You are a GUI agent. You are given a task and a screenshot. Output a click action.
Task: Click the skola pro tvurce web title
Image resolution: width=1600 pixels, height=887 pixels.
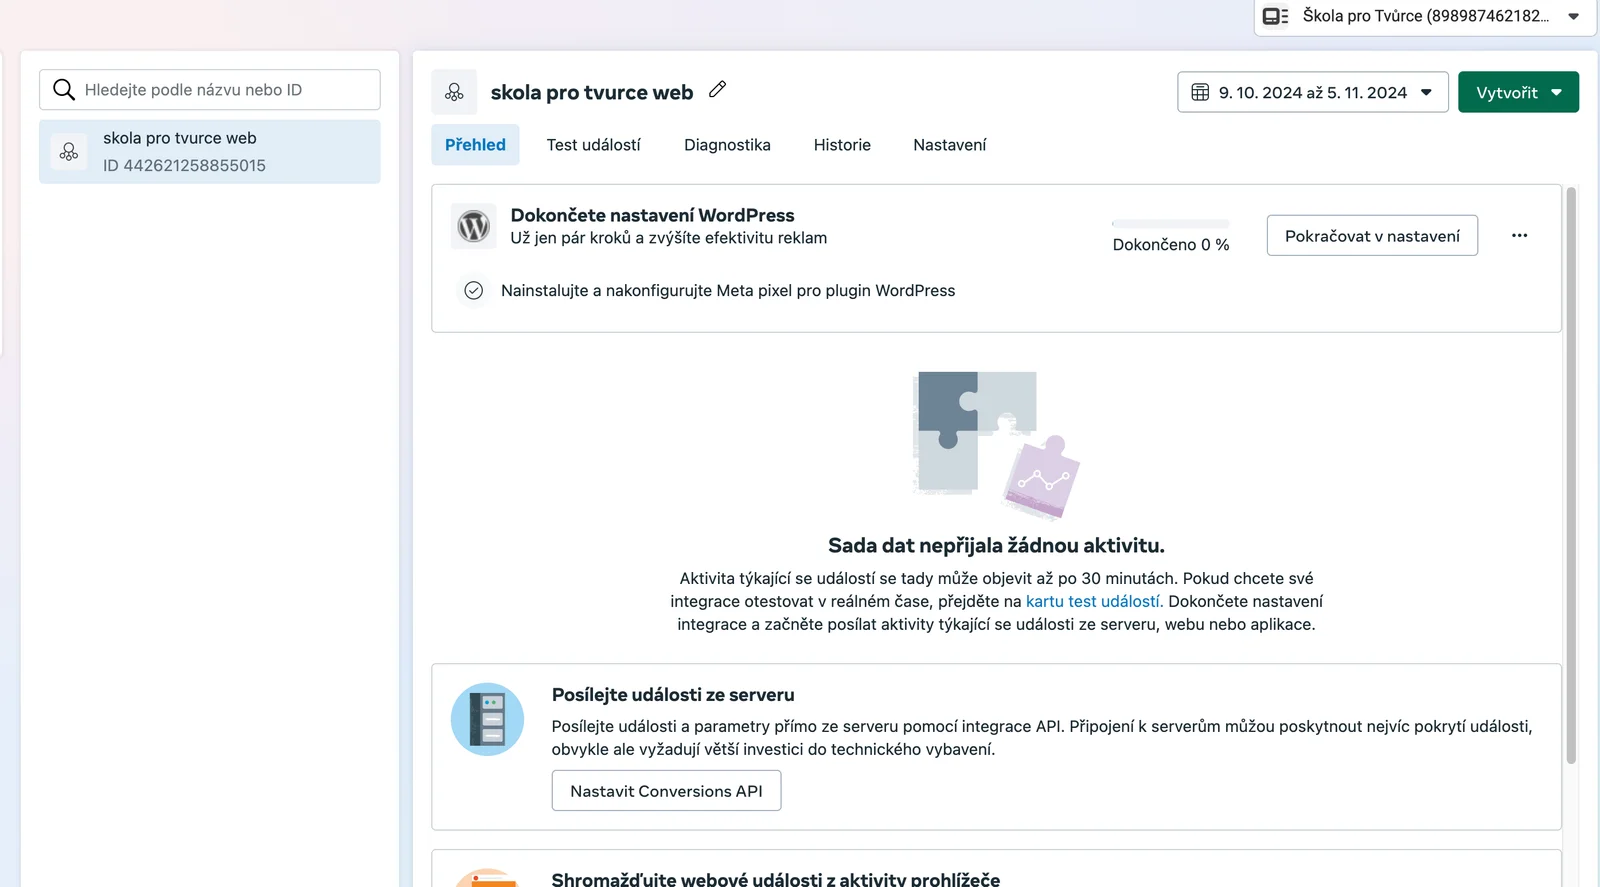(x=592, y=92)
